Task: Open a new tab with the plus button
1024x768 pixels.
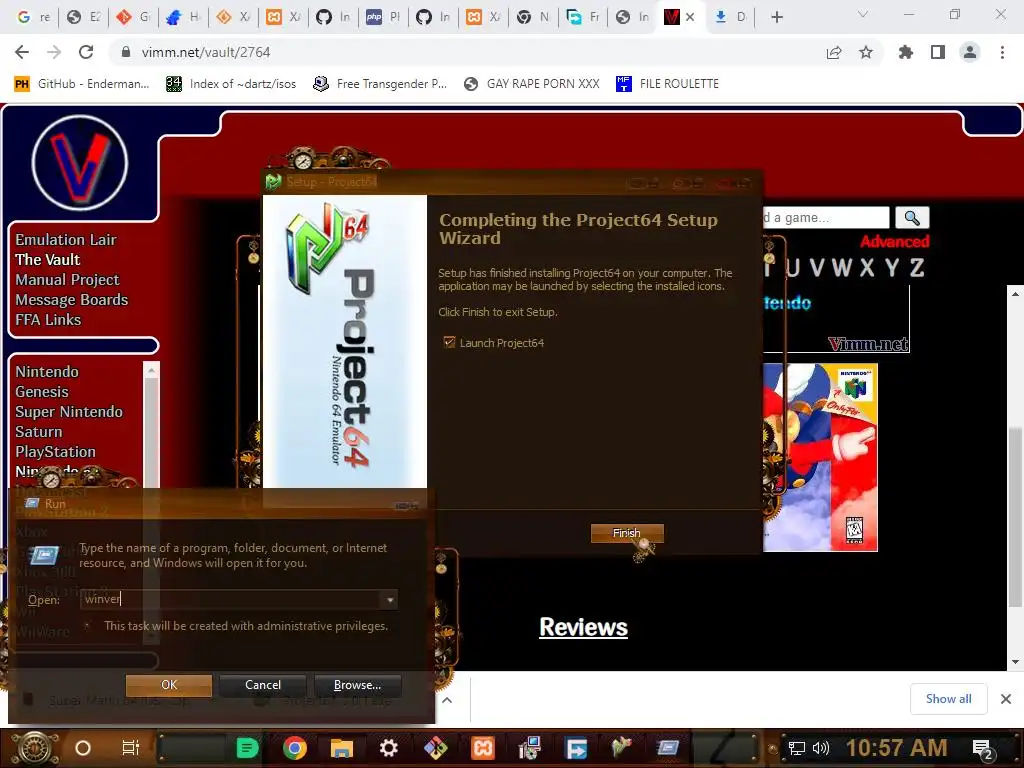Action: pos(776,17)
